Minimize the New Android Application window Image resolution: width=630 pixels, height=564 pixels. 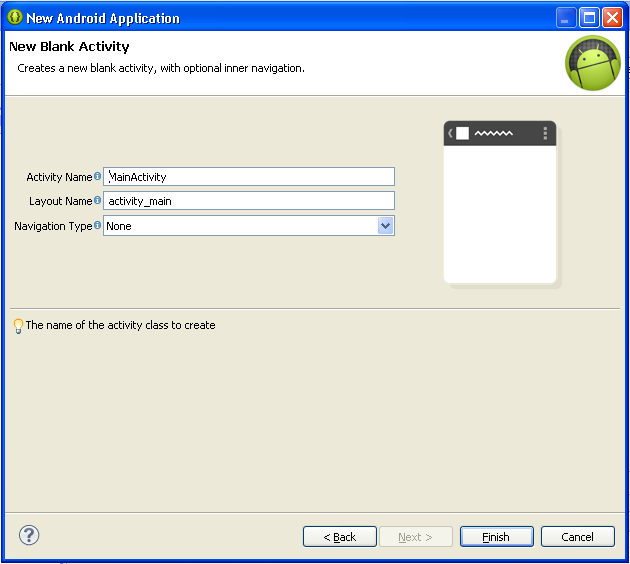[566, 18]
